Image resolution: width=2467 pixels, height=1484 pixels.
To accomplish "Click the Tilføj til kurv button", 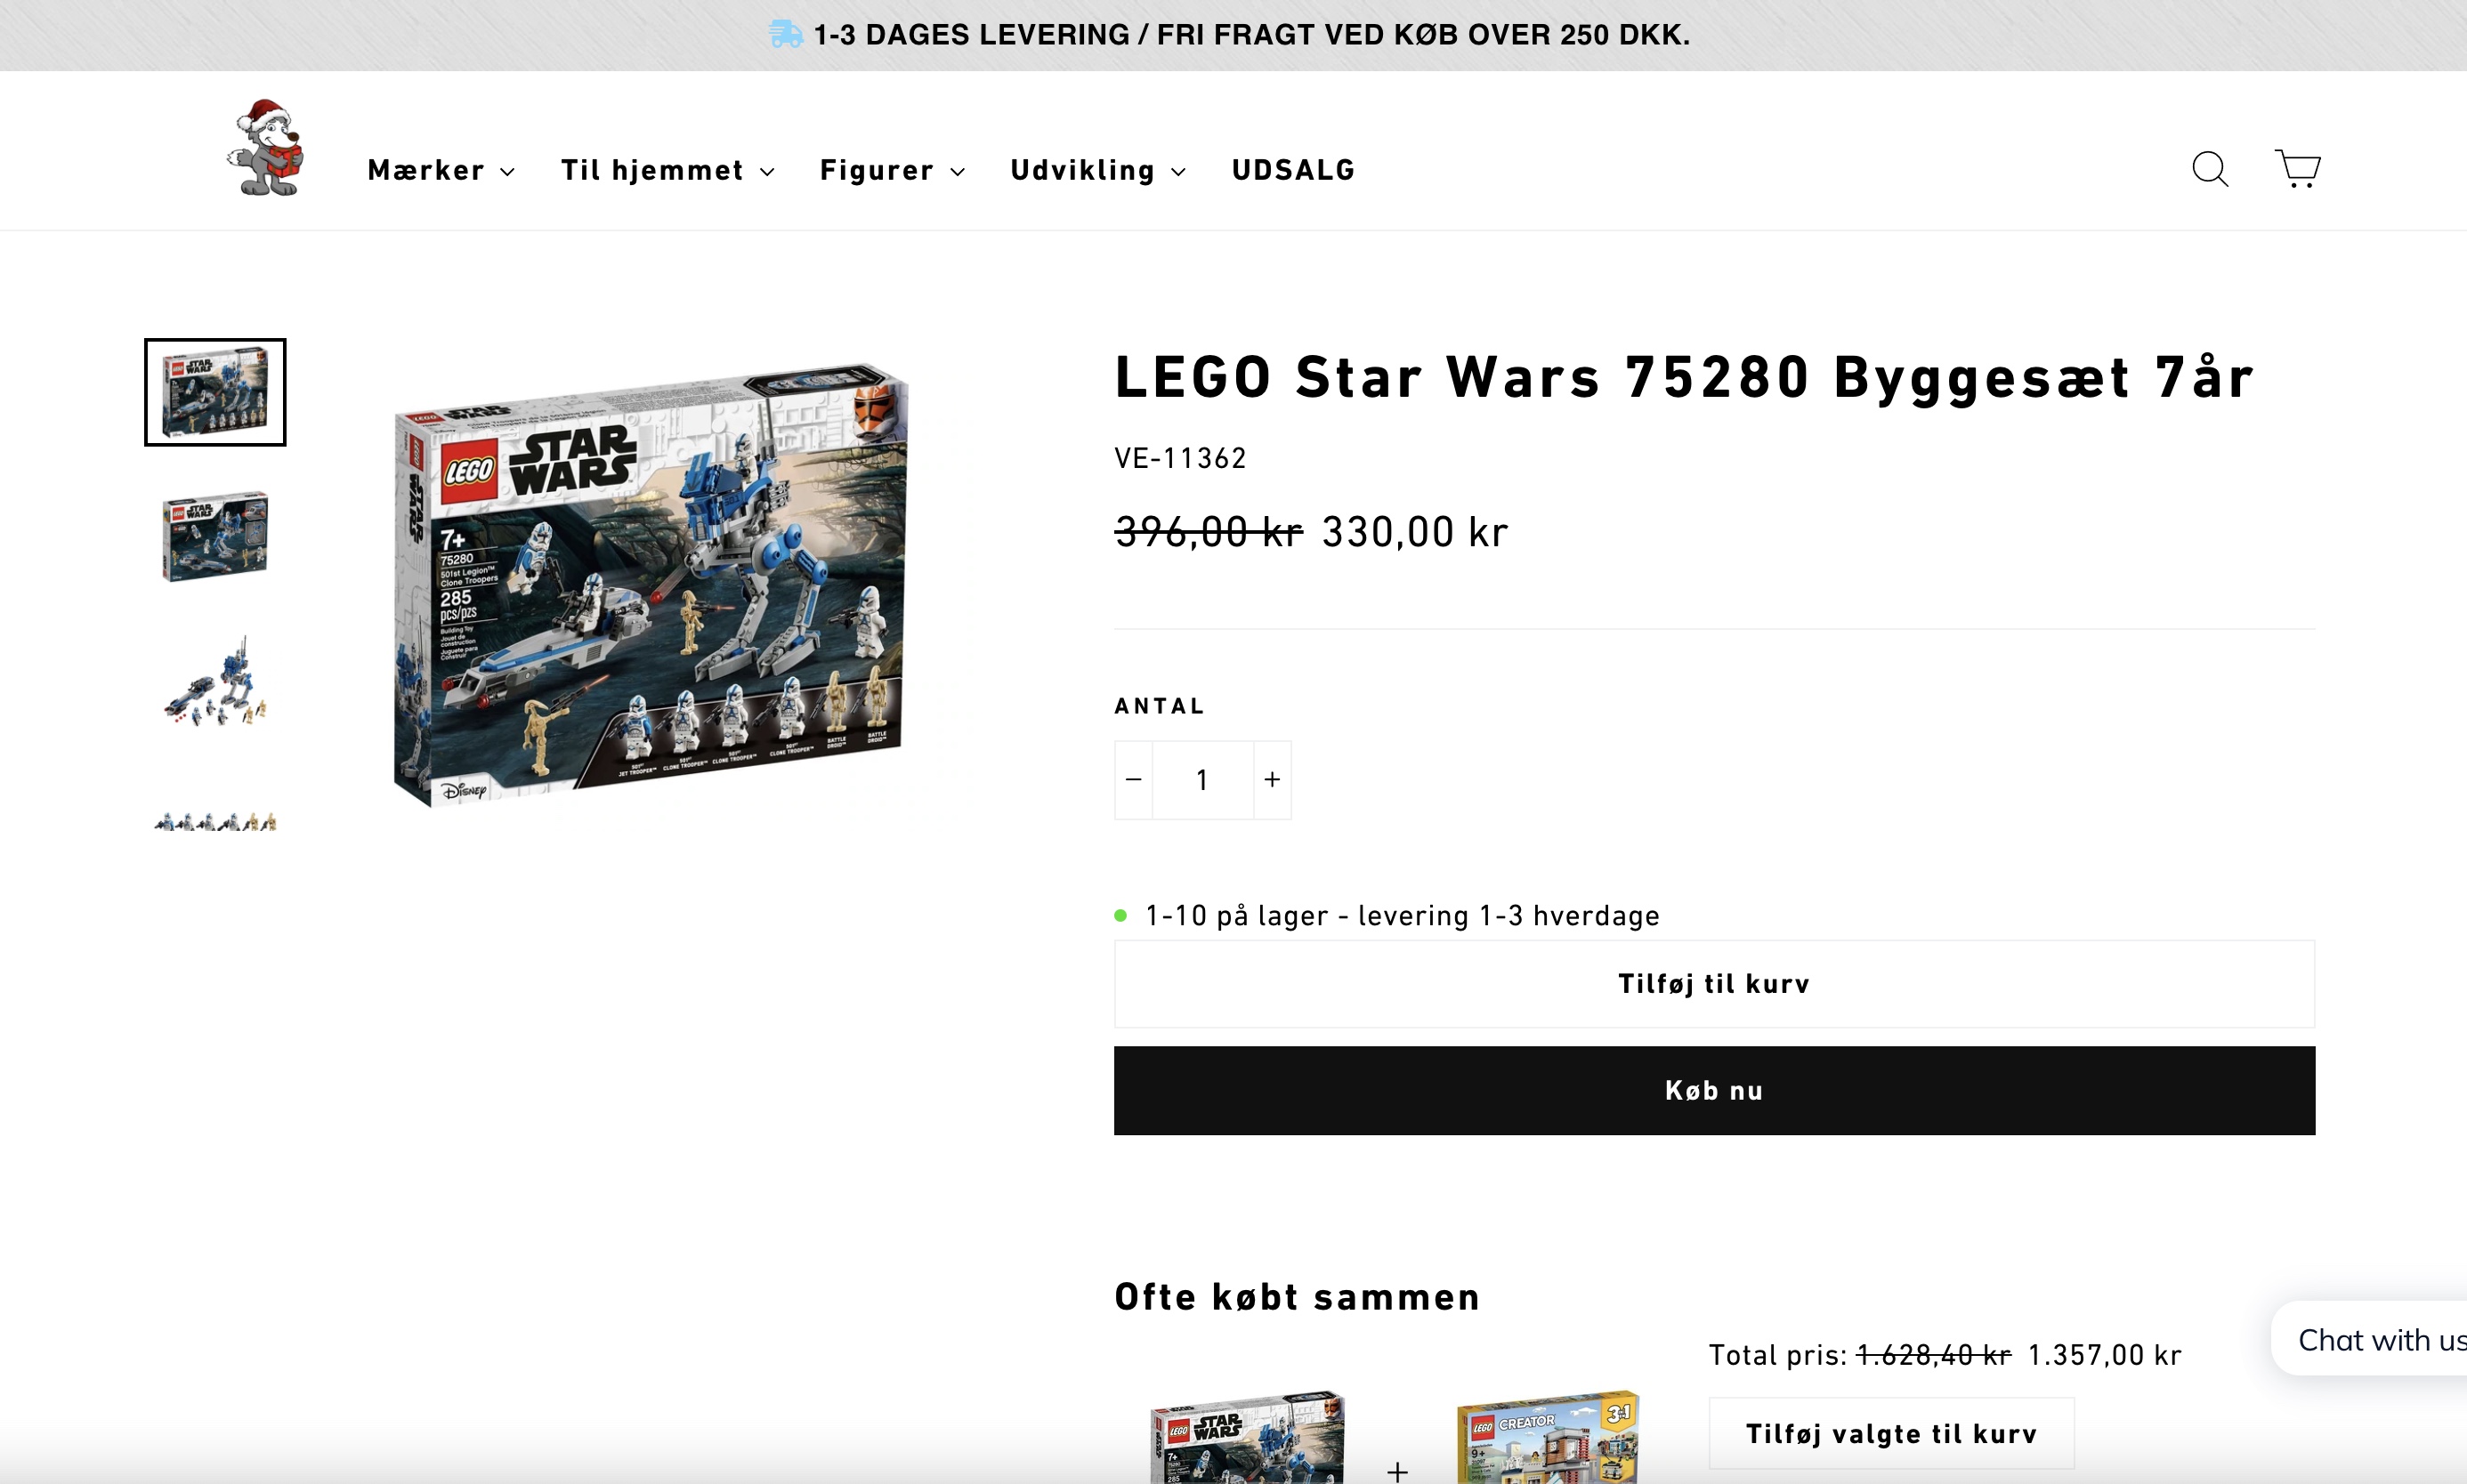I will pyautogui.click(x=1713, y=984).
